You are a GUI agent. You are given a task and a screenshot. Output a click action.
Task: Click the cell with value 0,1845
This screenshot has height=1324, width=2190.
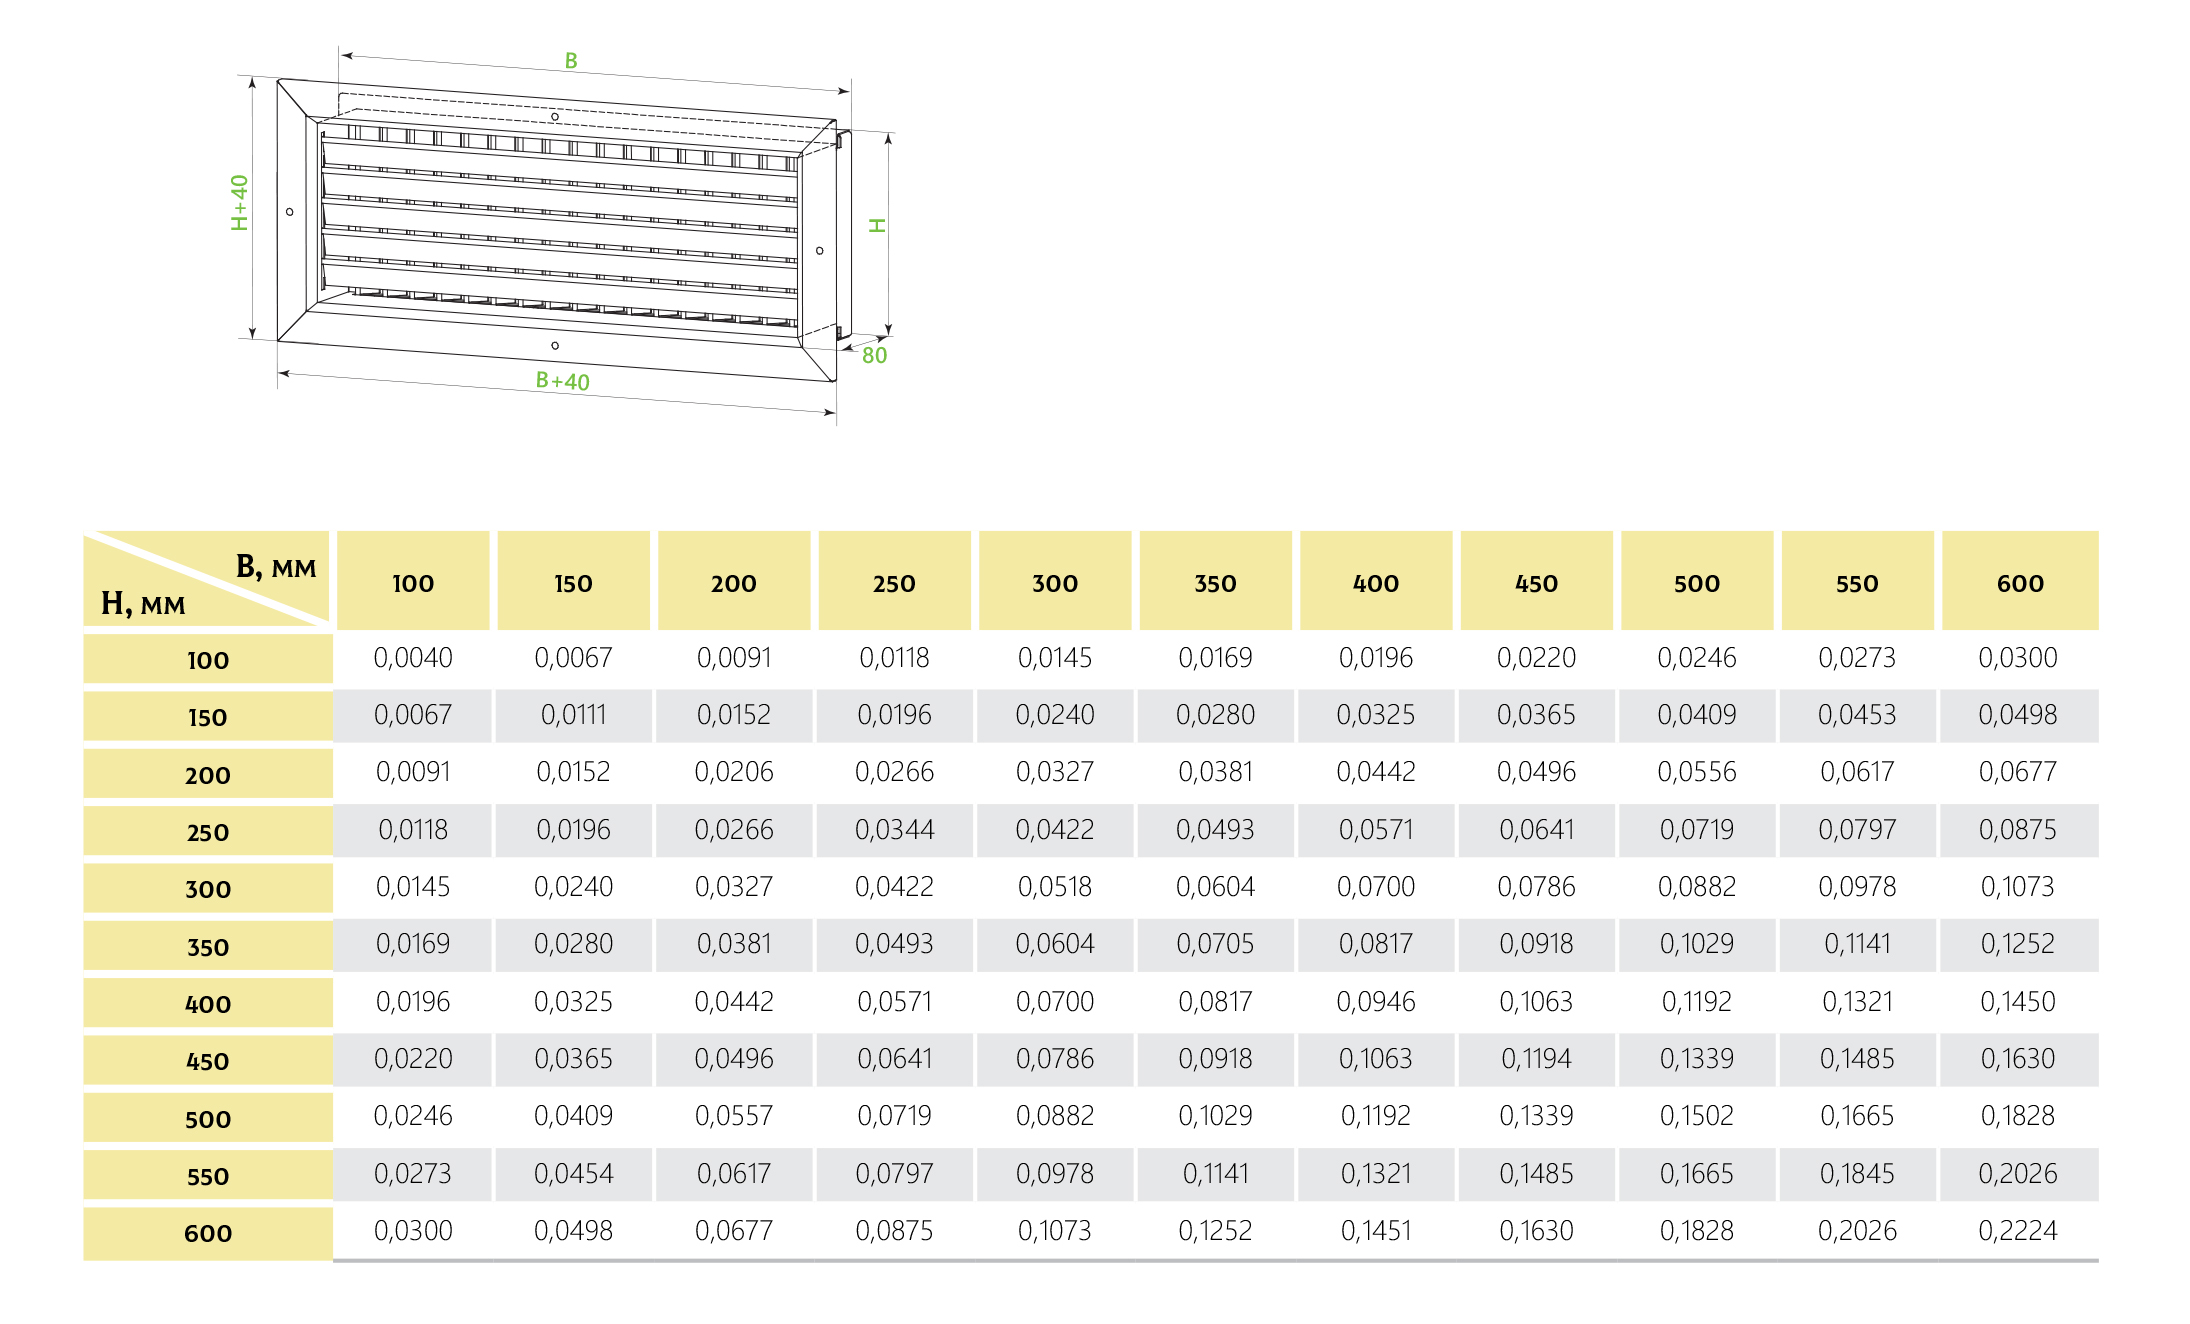(1858, 1174)
